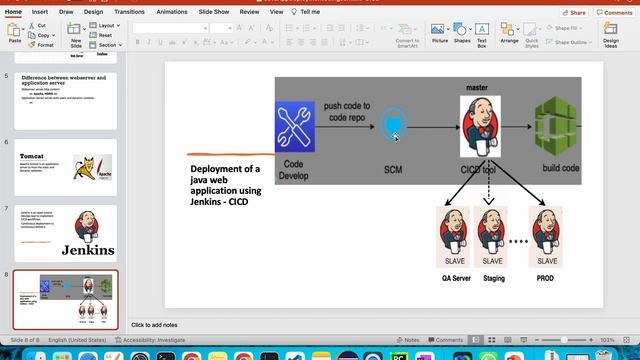The image size is (640, 360).
Task: Click the Tell me search box
Action: click(x=306, y=12)
